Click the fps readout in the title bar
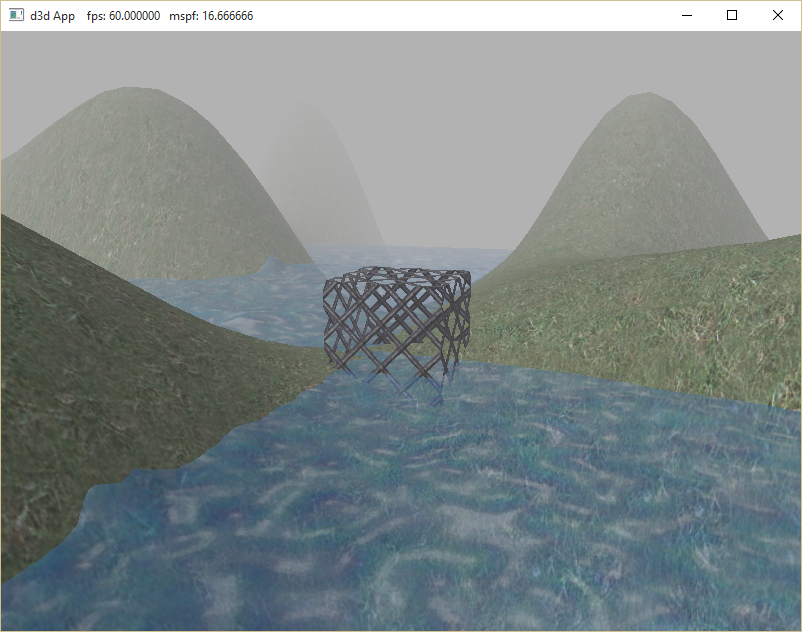This screenshot has height=632, width=802. 123,16
